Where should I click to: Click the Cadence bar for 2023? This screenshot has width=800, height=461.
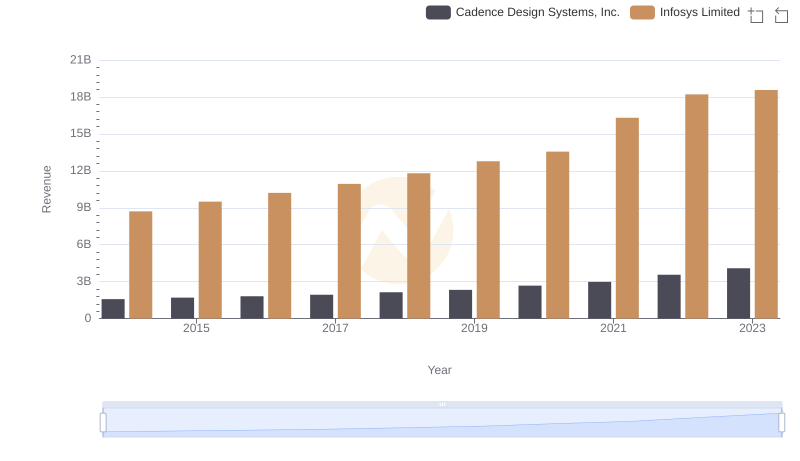click(738, 293)
